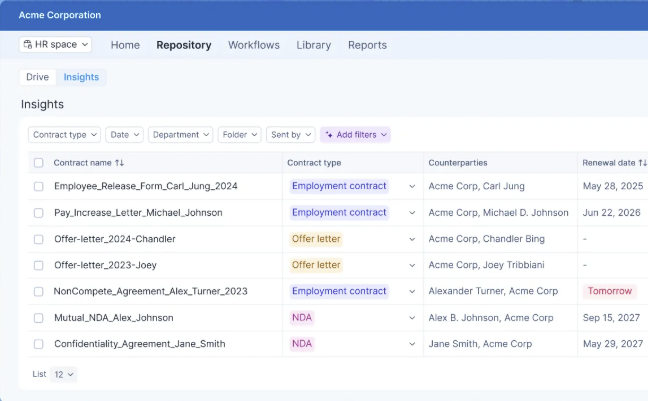Click Alexander Turner, Acme Corp cell
Image resolution: width=648 pixels, height=401 pixels.
tap(493, 291)
